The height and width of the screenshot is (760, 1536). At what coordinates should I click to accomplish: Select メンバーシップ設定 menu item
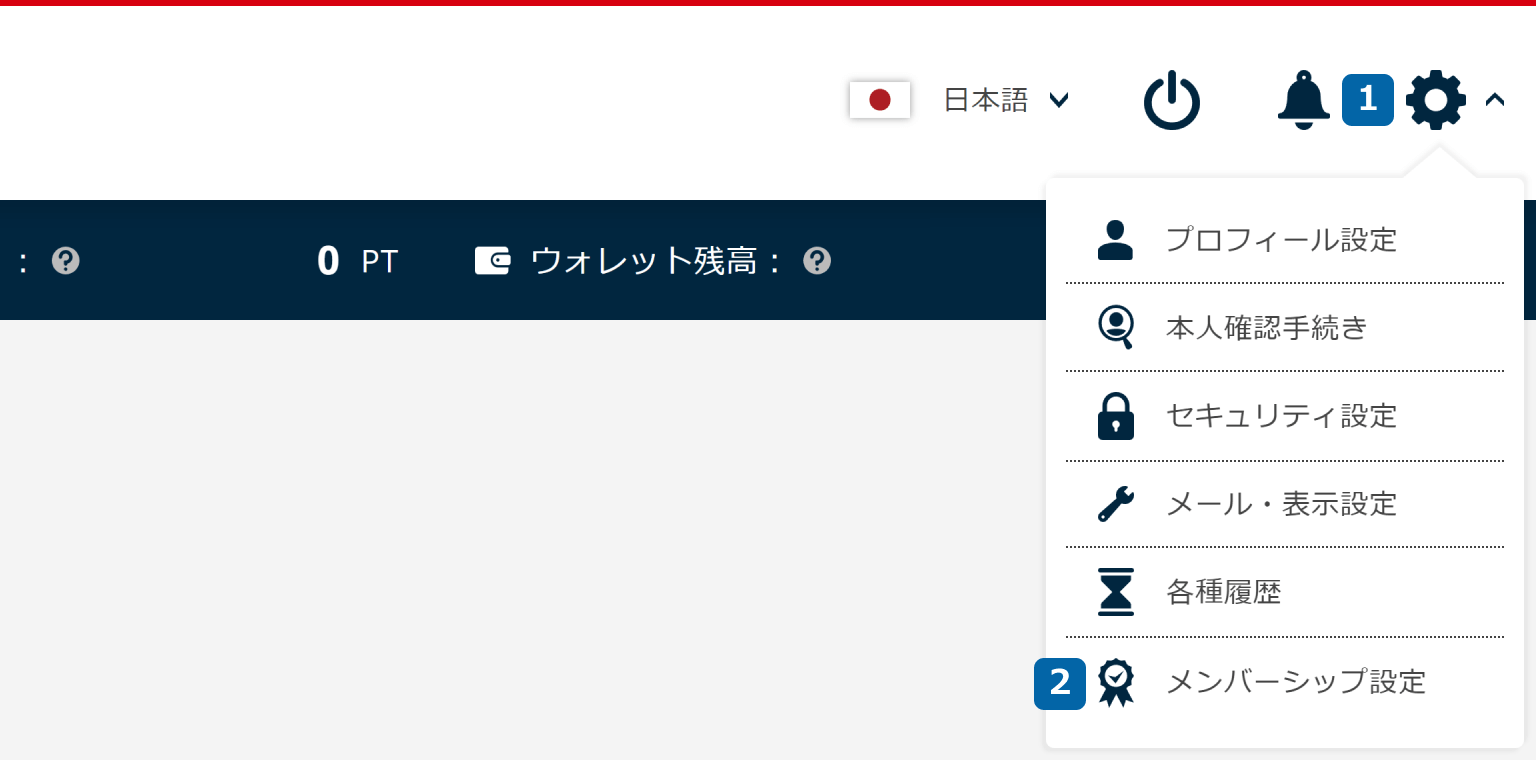coord(1285,682)
